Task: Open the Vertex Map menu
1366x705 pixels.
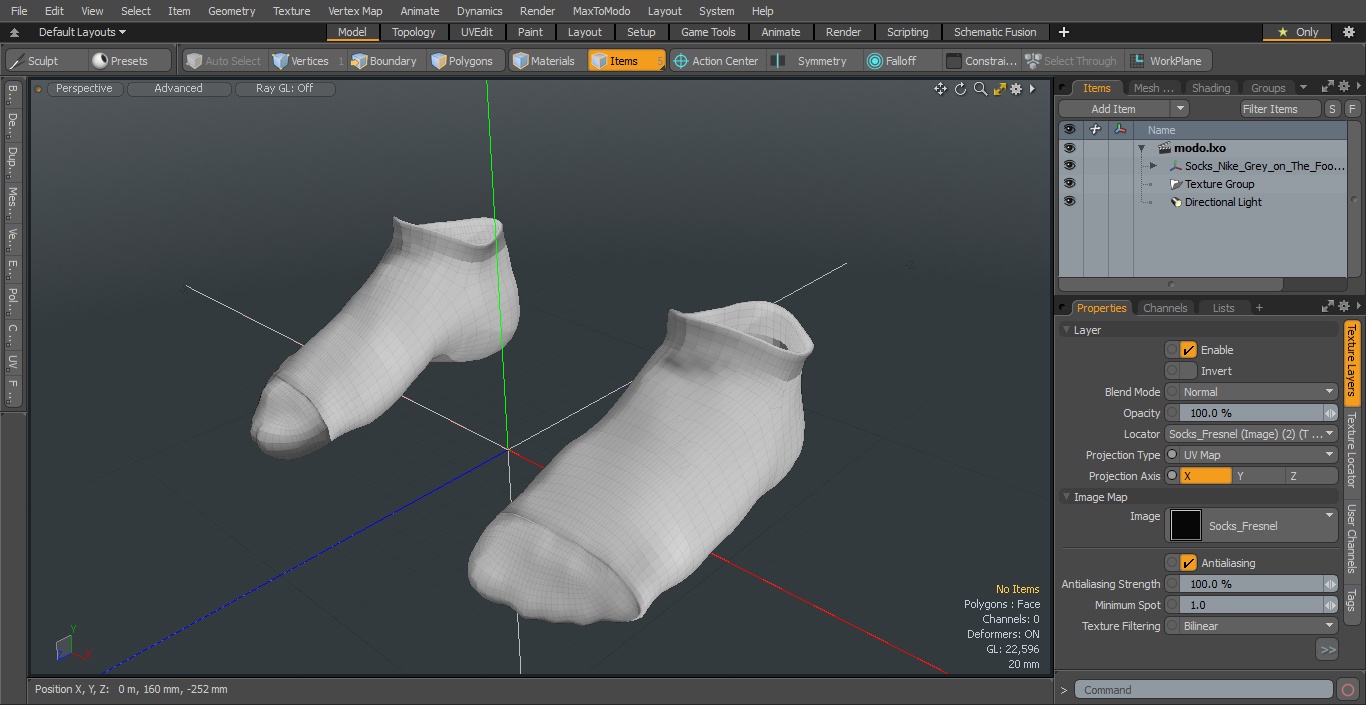Action: coord(355,11)
